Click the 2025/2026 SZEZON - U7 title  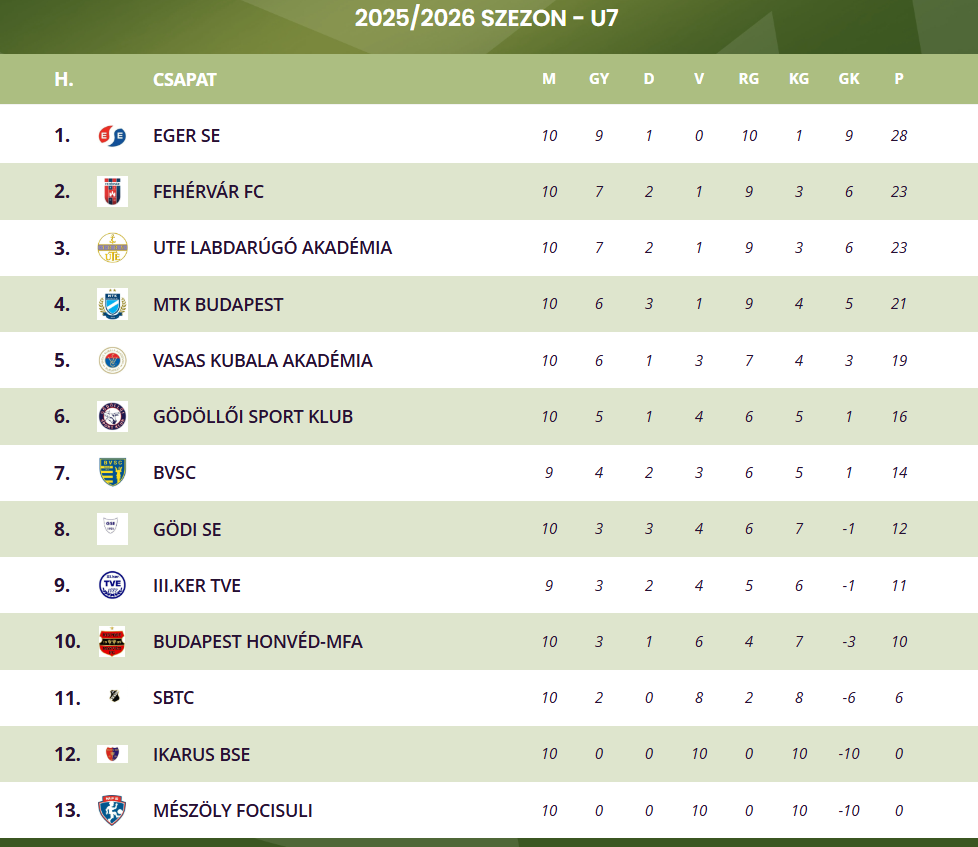[487, 18]
